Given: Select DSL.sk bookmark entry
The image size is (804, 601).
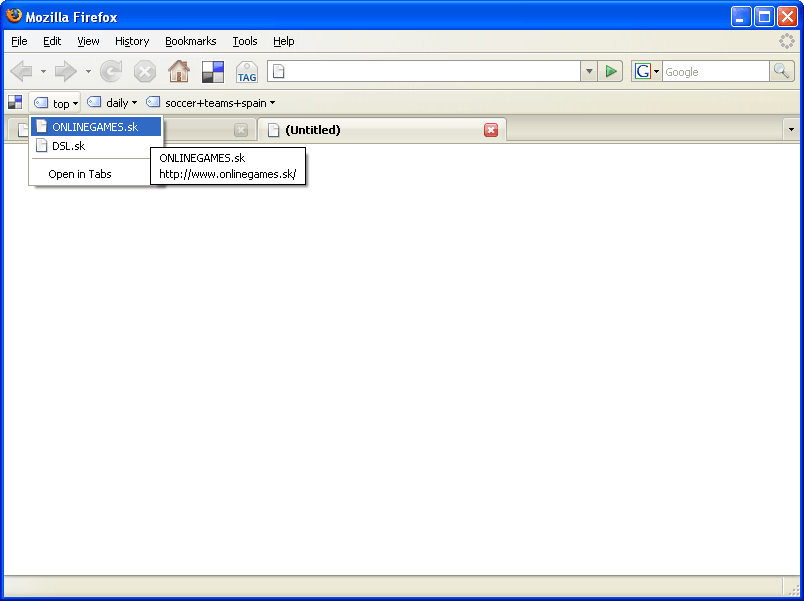Looking at the screenshot, I should [x=96, y=146].
